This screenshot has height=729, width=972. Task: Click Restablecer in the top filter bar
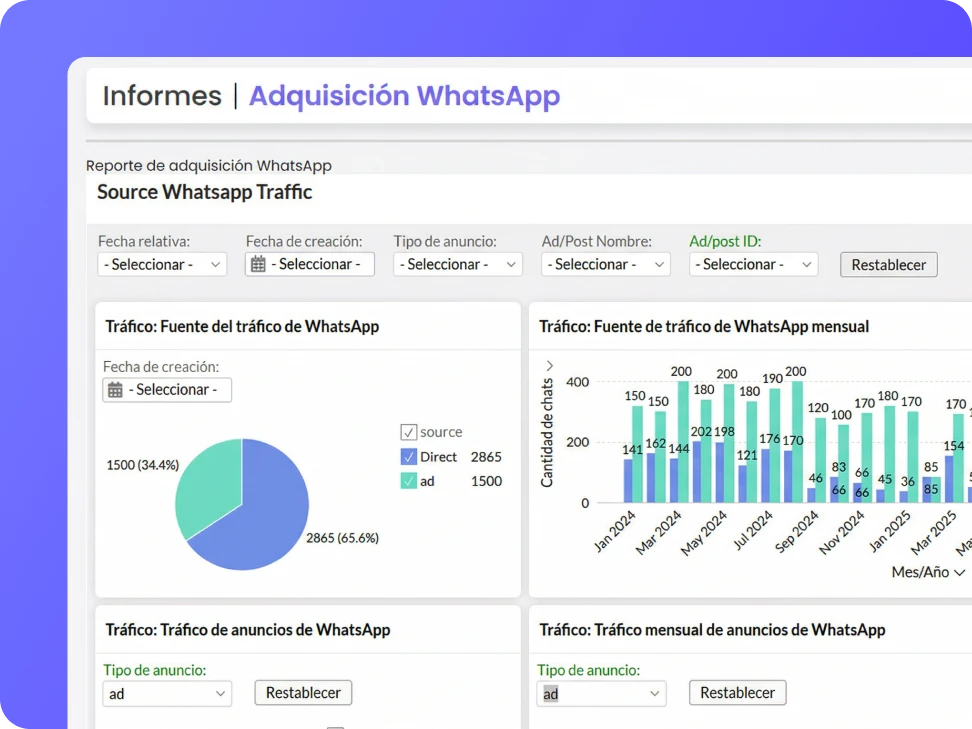[888, 264]
